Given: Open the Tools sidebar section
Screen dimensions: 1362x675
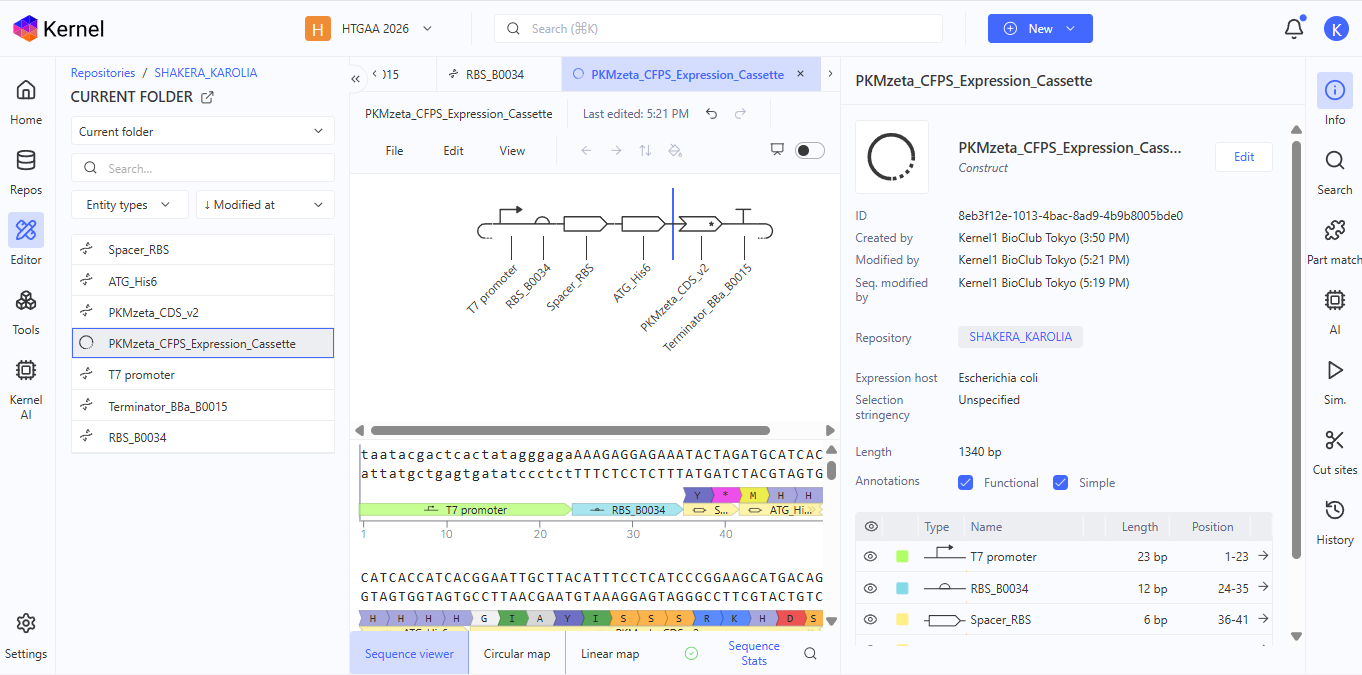Looking at the screenshot, I should (x=26, y=311).
